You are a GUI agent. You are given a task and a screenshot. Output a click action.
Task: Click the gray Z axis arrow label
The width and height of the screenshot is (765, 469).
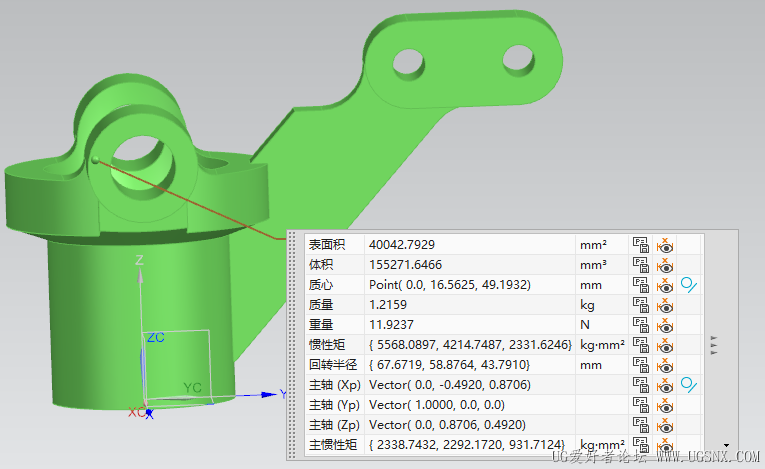tap(140, 260)
